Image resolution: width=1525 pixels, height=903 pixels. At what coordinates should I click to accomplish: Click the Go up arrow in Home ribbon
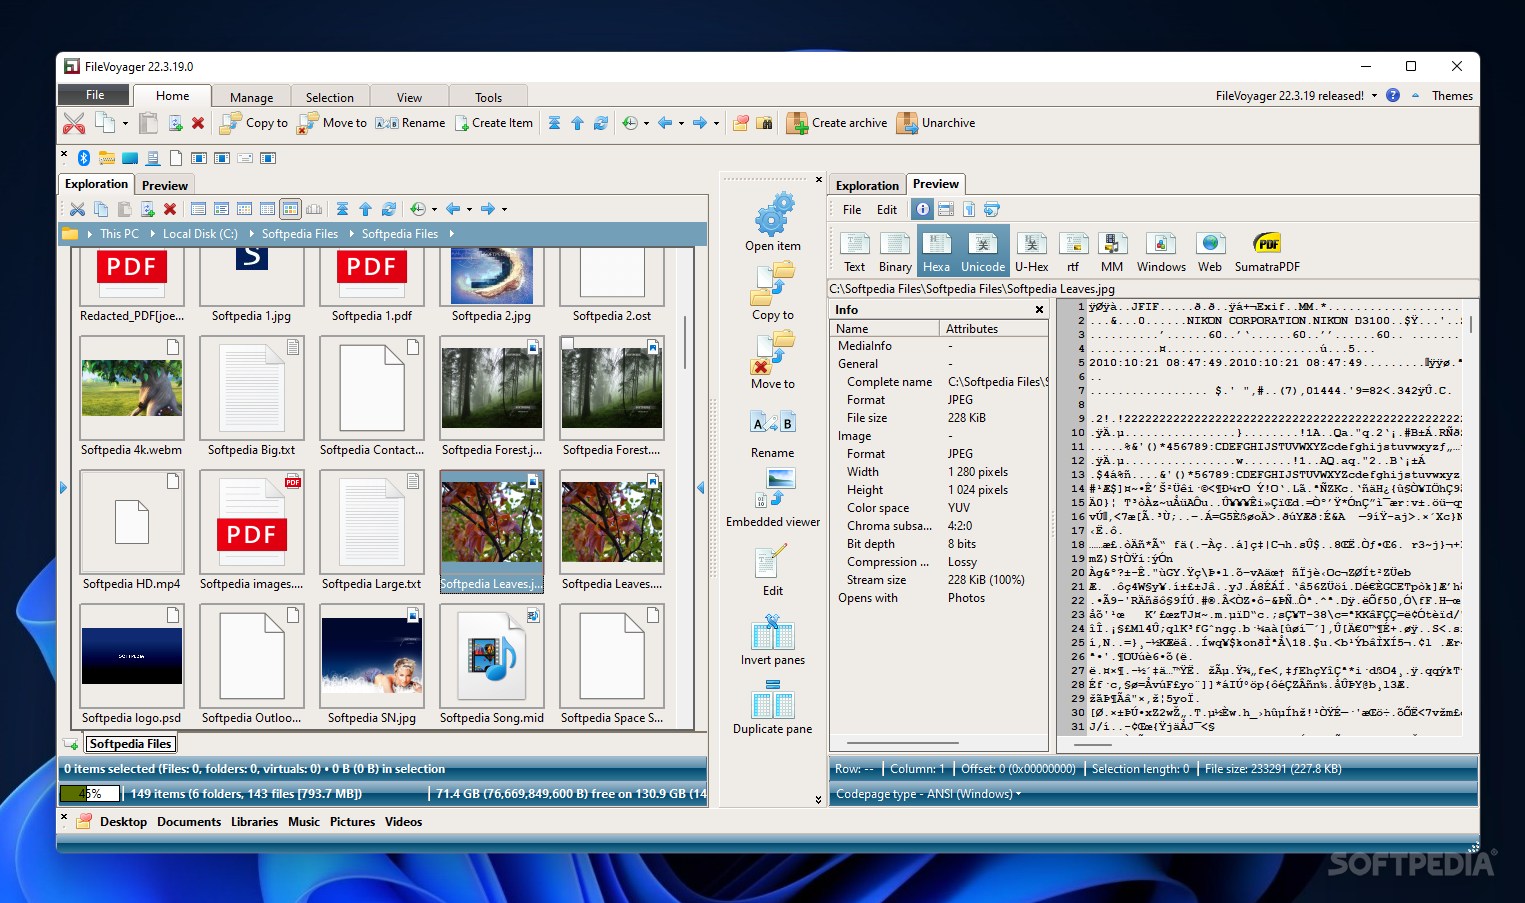577,123
